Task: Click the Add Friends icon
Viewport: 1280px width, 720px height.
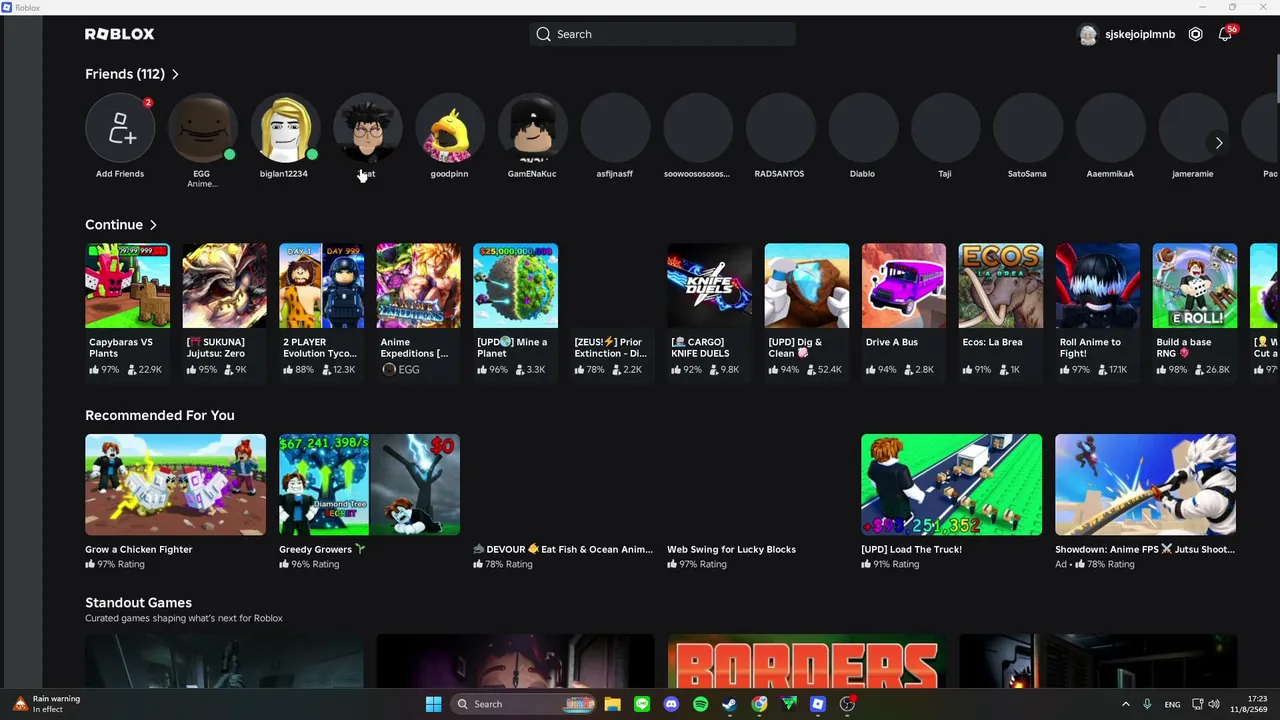Action: click(x=120, y=129)
